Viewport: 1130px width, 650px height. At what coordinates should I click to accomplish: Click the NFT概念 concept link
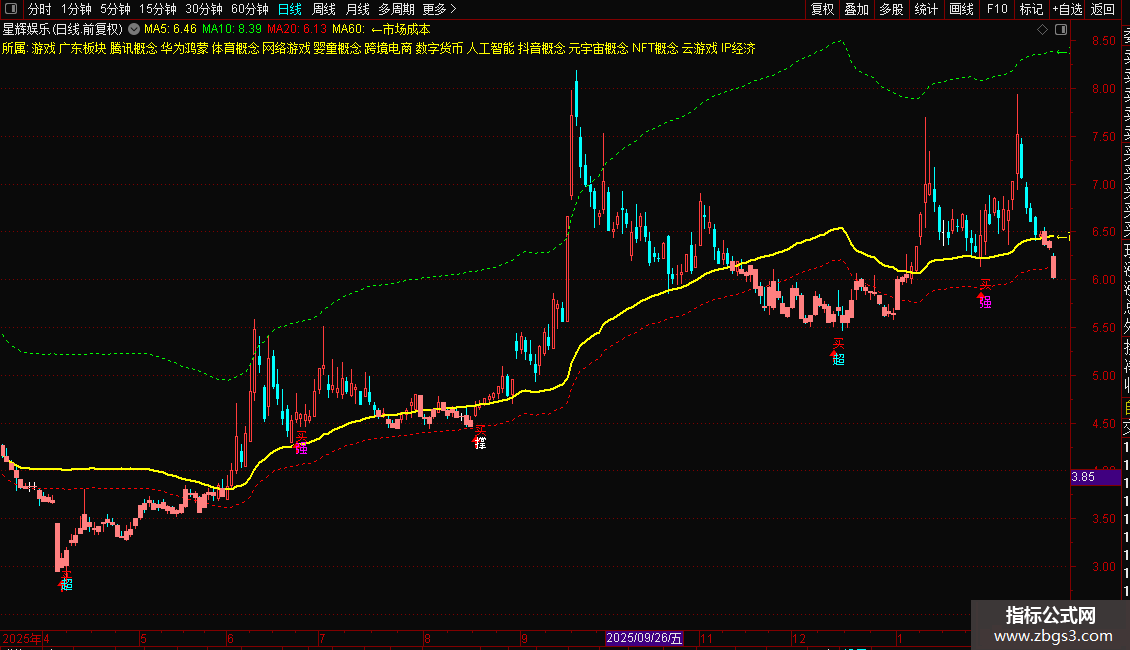point(655,48)
